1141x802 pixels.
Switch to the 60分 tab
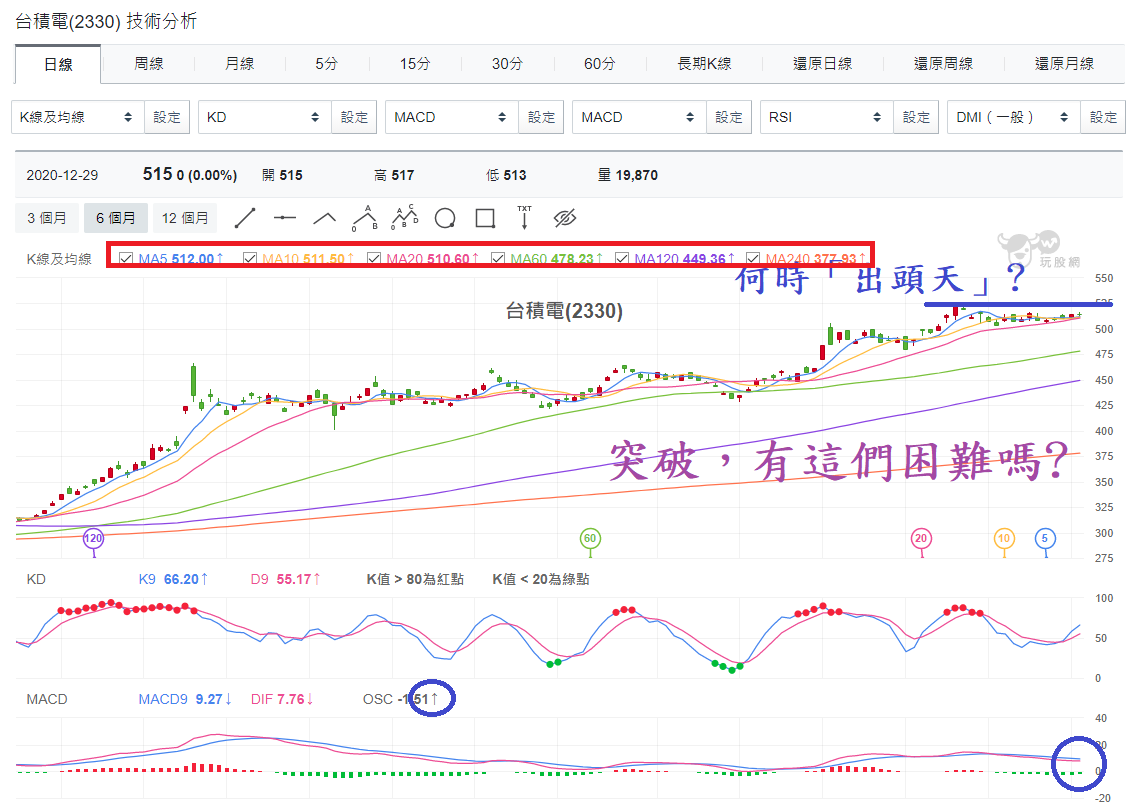pos(600,64)
